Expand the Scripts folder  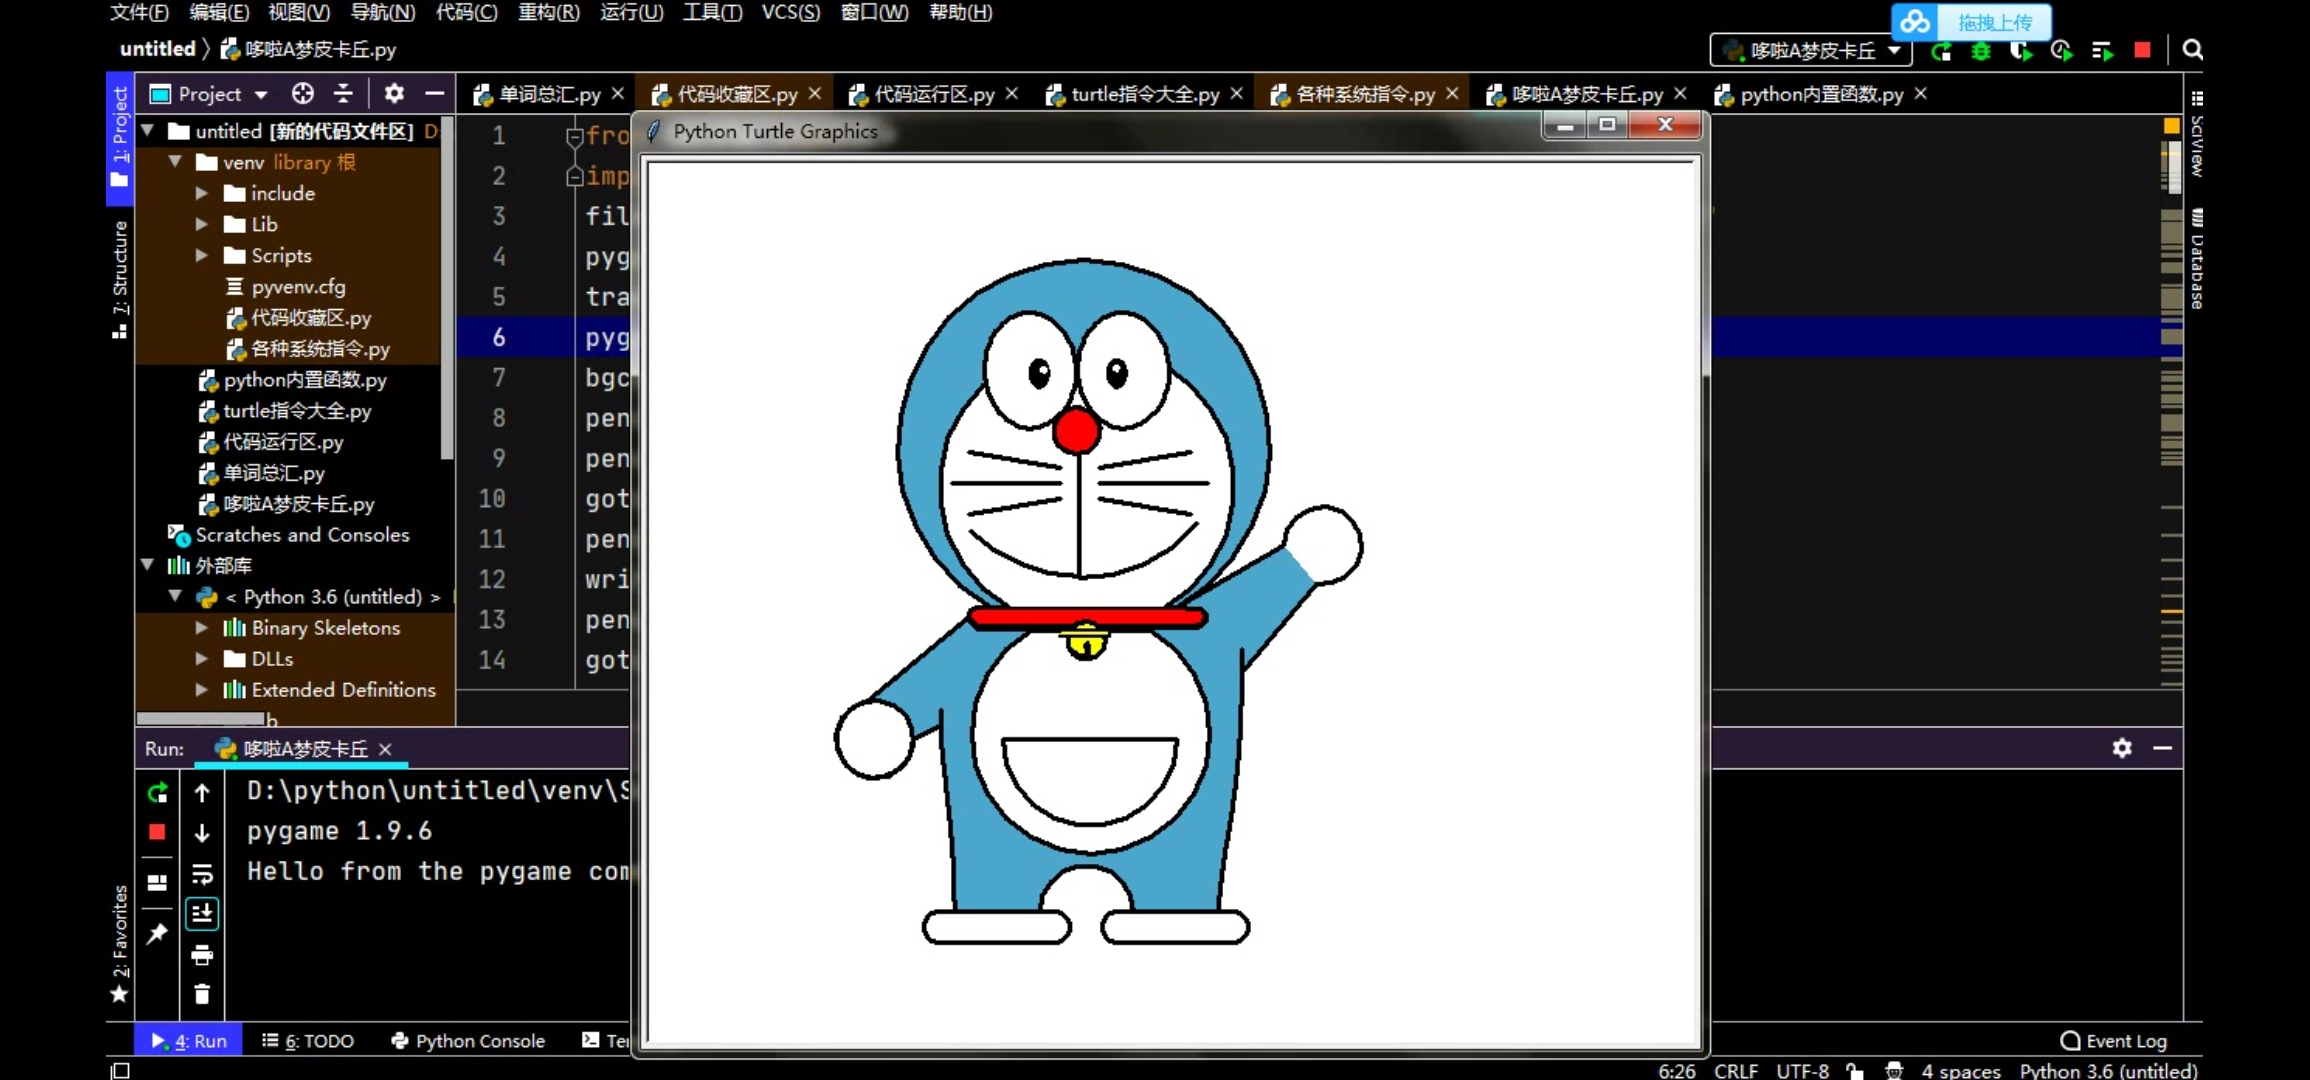coord(202,255)
